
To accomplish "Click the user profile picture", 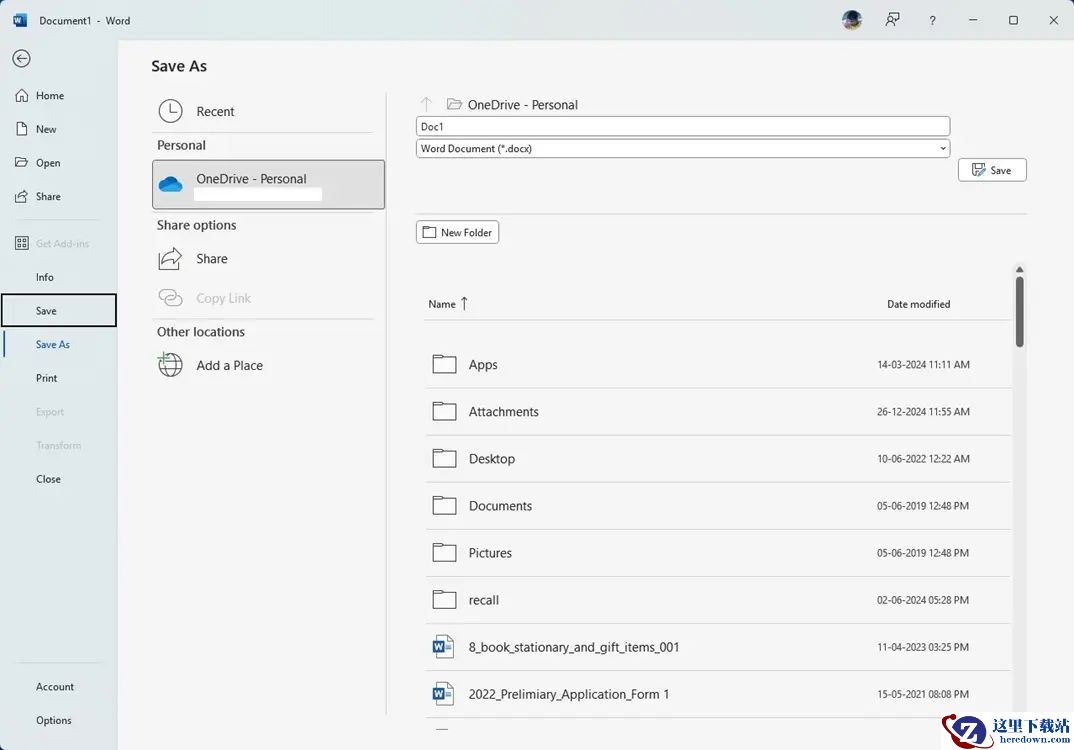I will point(852,20).
